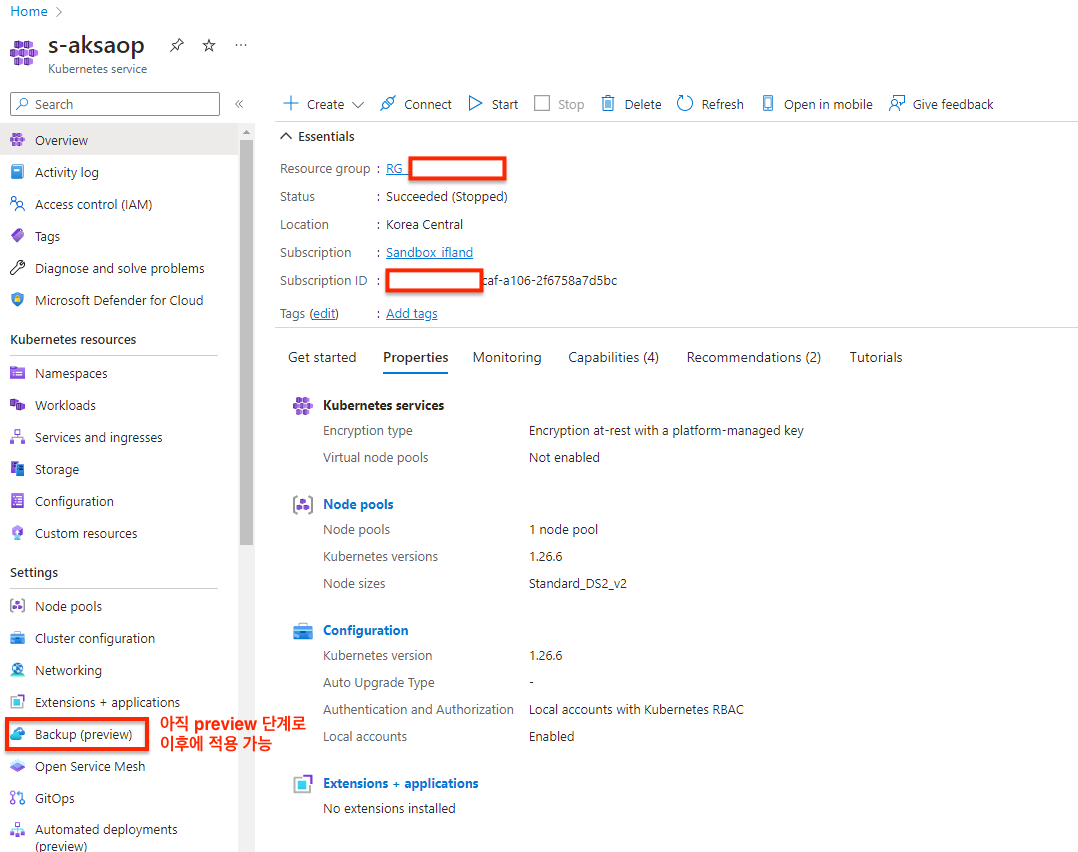Click the Start toolbar label
This screenshot has height=852, width=1078.
point(505,105)
